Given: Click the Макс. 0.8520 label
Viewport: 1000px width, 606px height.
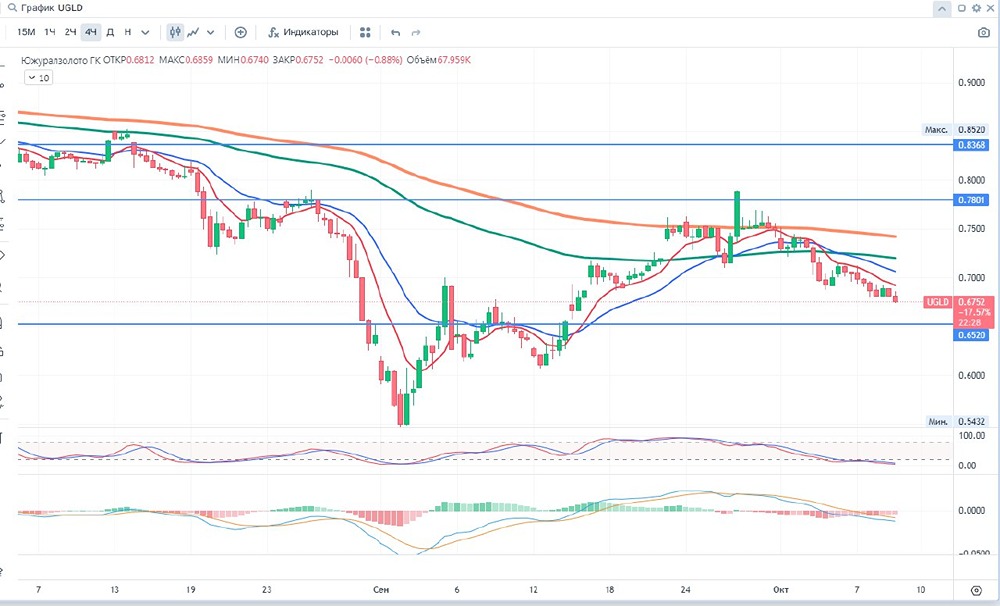Looking at the screenshot, I should coord(955,129).
